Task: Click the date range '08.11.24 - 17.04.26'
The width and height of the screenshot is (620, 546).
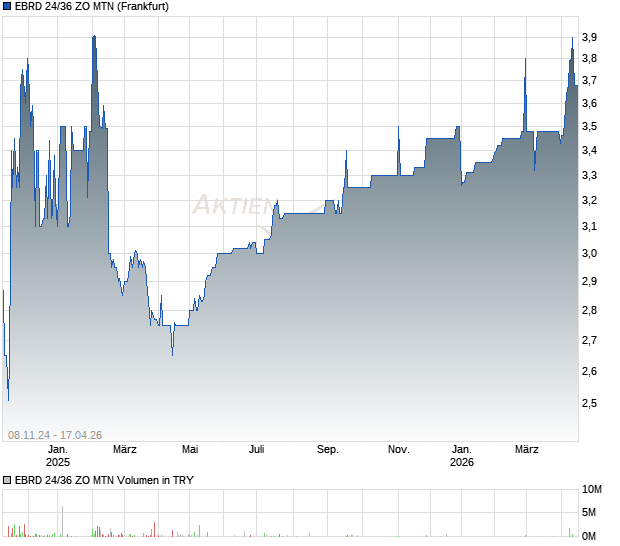Action: point(55,435)
